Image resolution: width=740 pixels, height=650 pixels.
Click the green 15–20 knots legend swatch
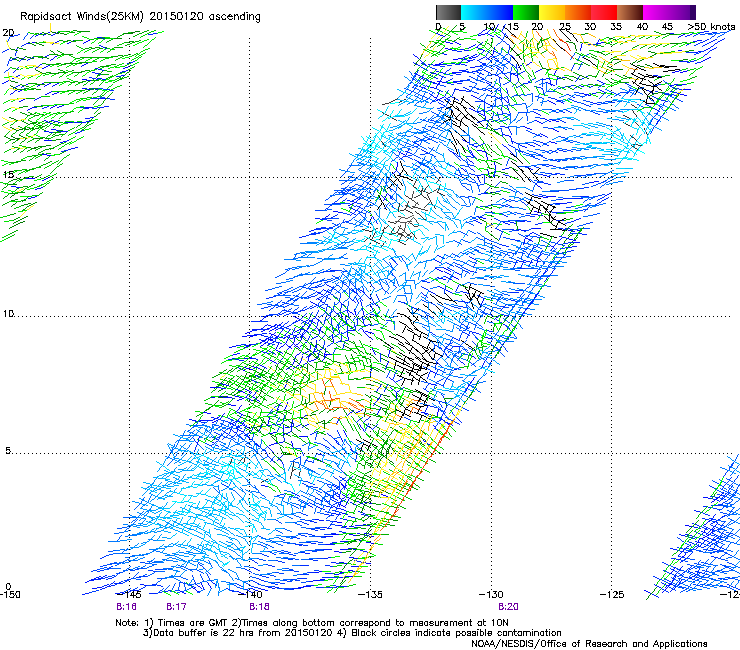(525, 12)
